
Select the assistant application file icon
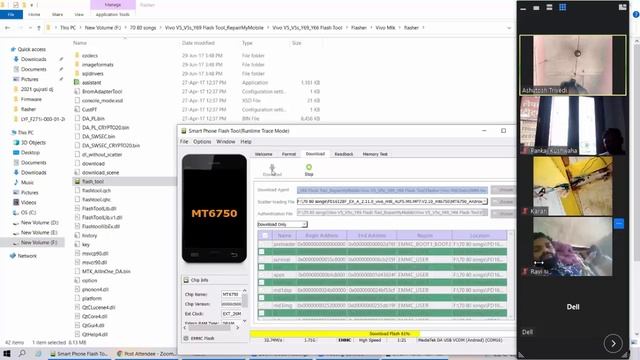tap(77, 82)
